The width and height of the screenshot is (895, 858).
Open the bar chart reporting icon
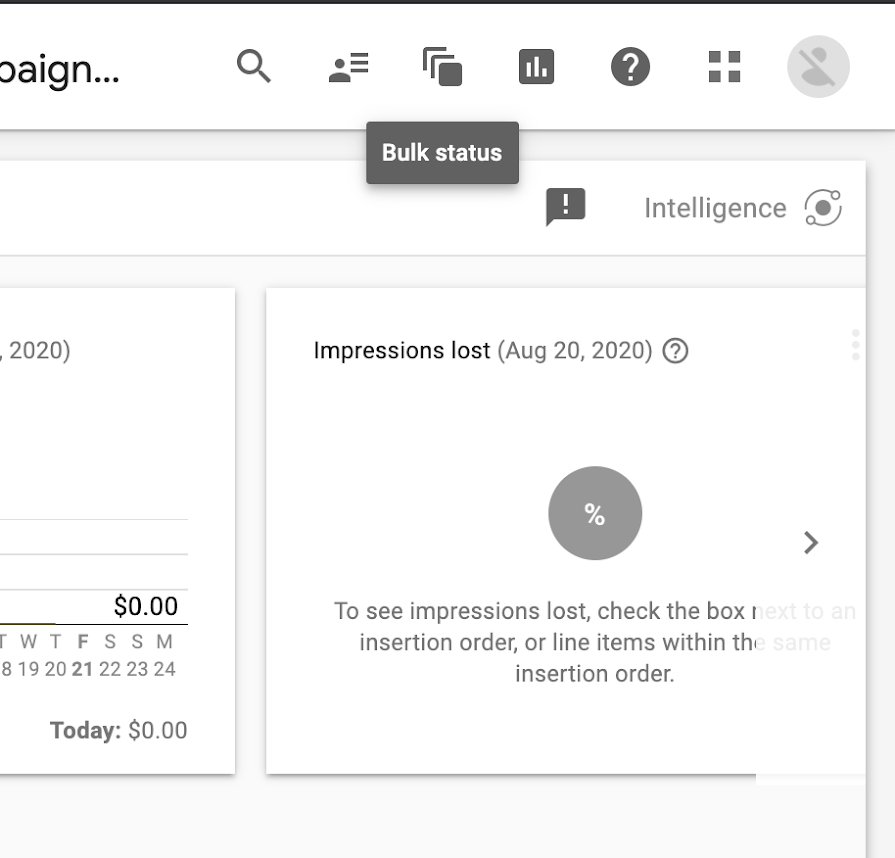coord(536,67)
